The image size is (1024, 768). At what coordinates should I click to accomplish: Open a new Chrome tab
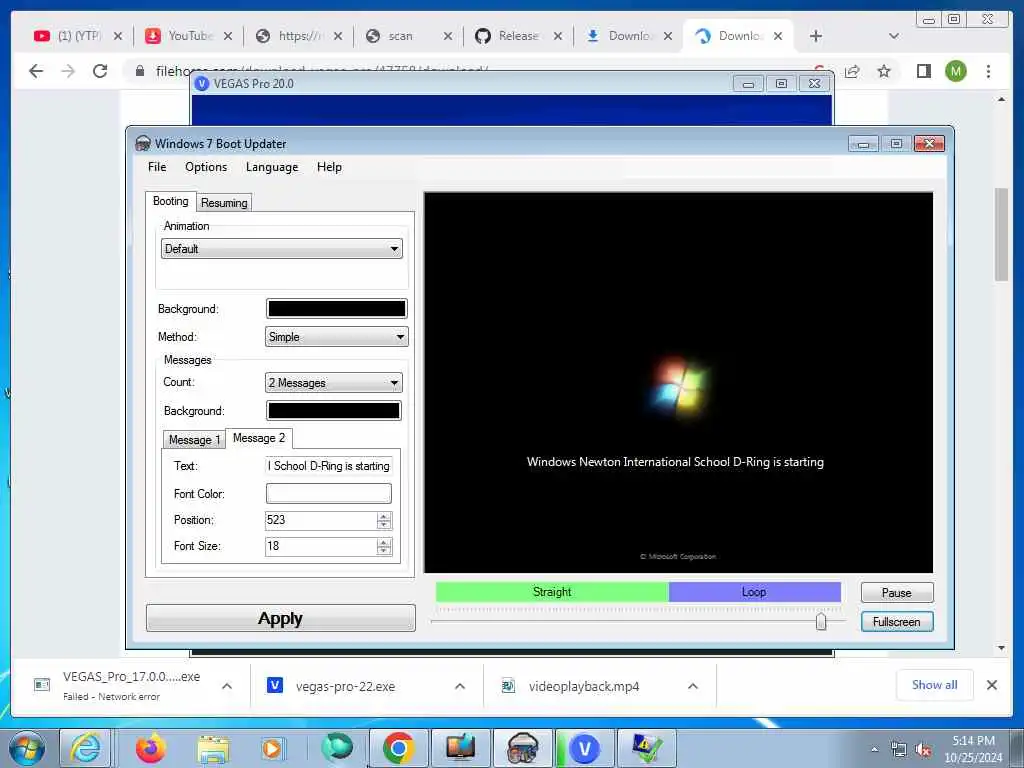(816, 36)
